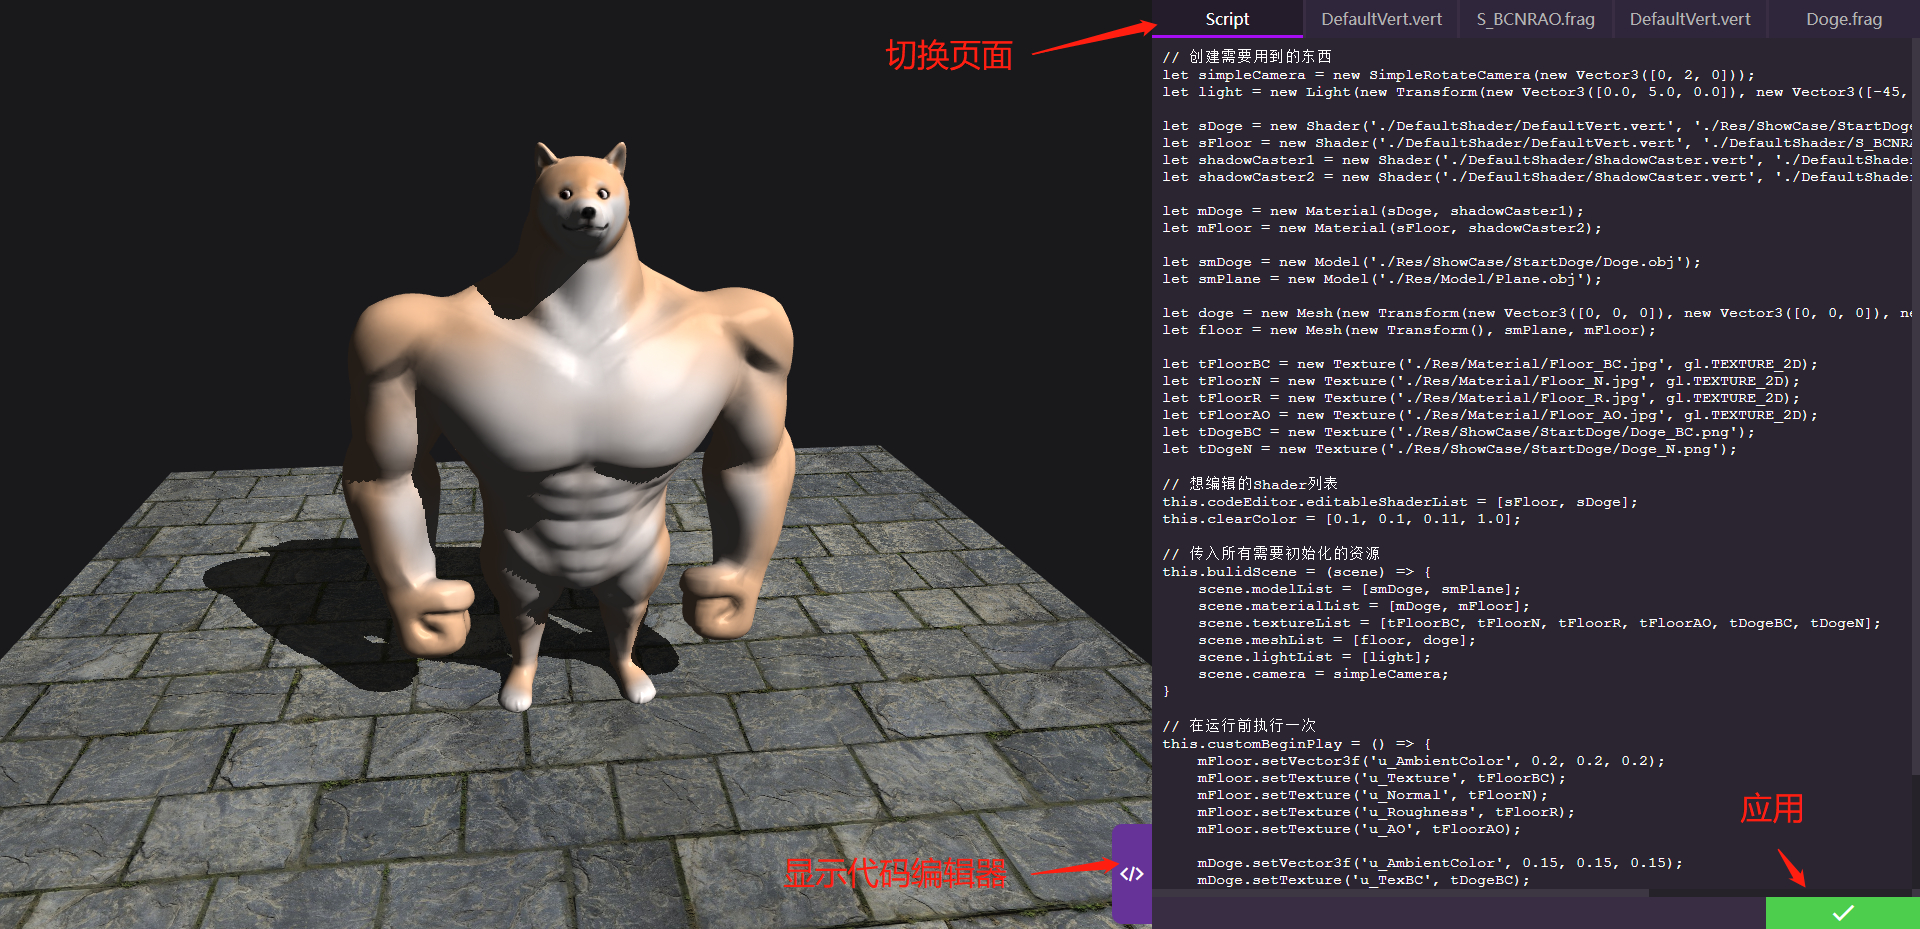This screenshot has width=1920, height=929.
Task: Click the purple code editor toggle icon
Action: (1132, 874)
